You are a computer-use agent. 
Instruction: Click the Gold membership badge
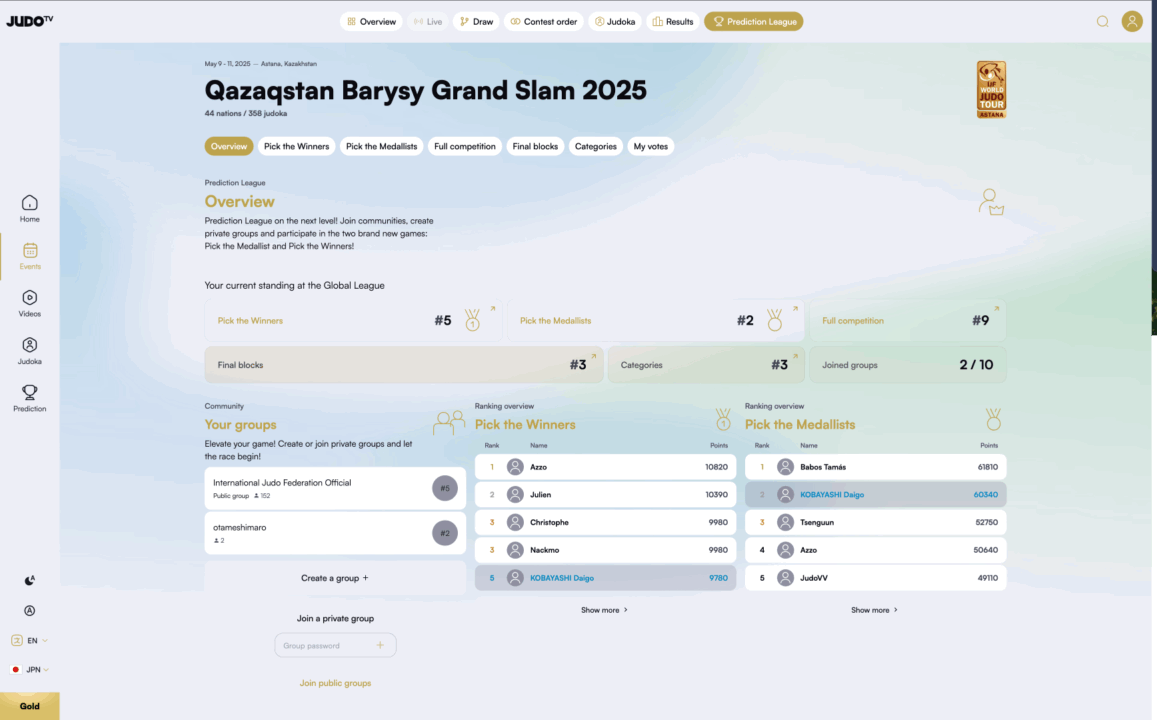pos(30,706)
